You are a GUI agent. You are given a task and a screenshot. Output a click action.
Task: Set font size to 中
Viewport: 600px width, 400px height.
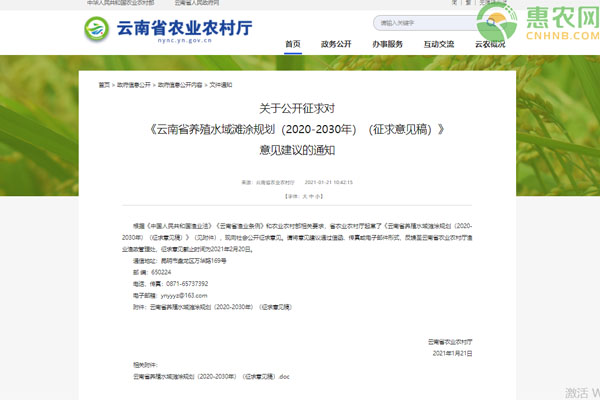(x=311, y=196)
